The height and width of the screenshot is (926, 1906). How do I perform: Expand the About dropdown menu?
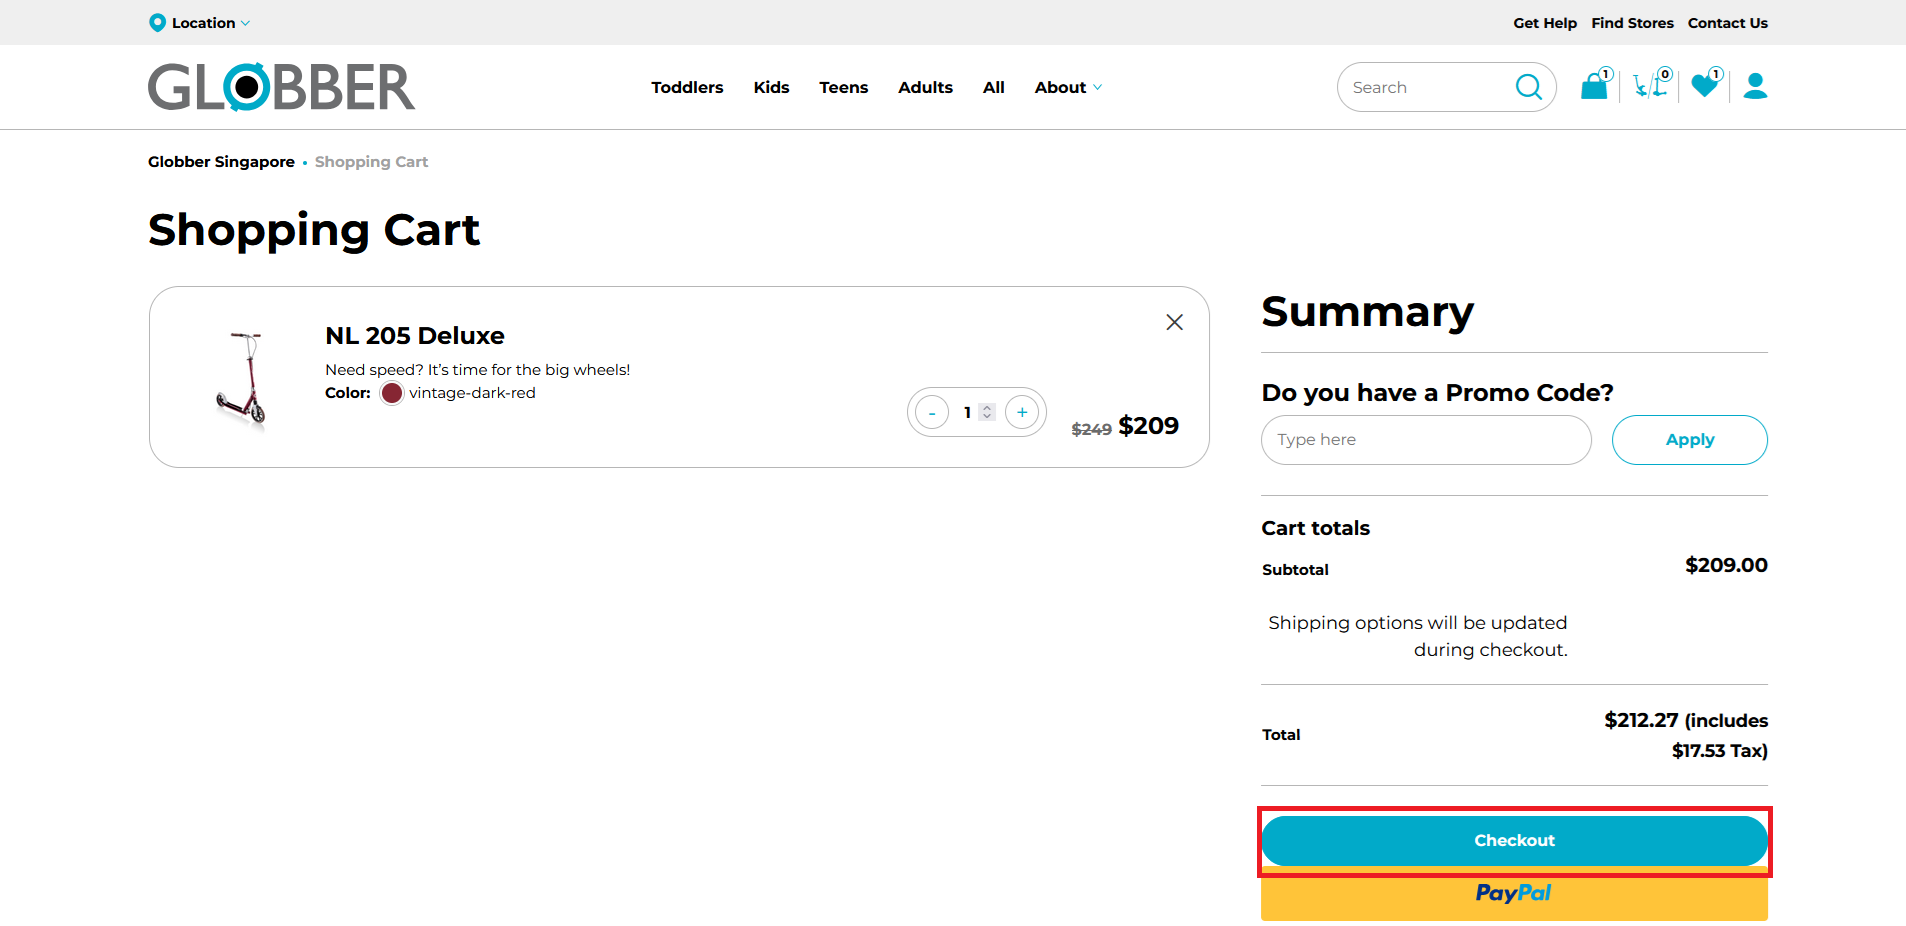point(1068,87)
